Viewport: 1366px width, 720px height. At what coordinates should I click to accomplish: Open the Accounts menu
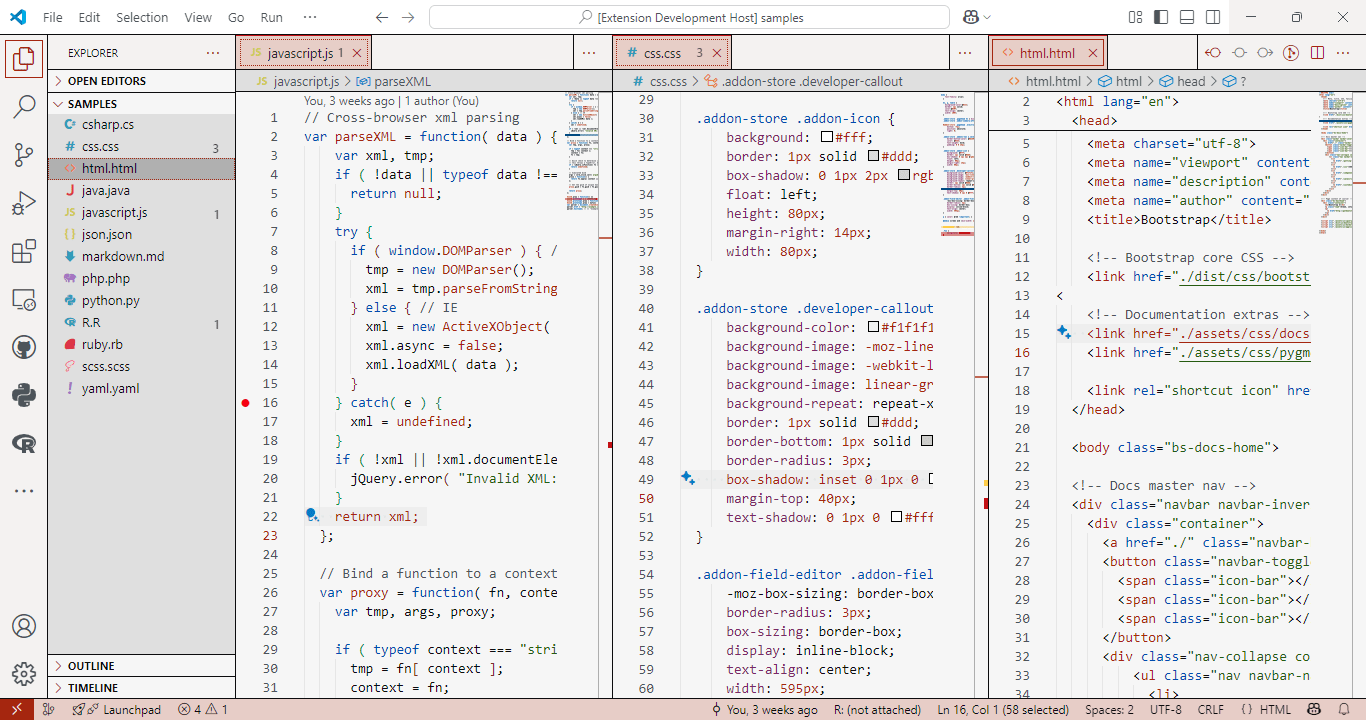24,626
